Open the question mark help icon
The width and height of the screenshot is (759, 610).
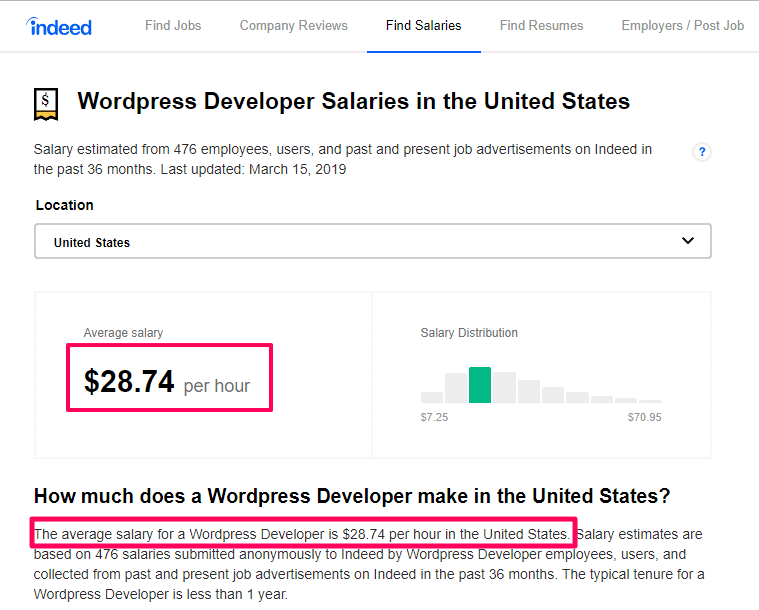click(702, 152)
